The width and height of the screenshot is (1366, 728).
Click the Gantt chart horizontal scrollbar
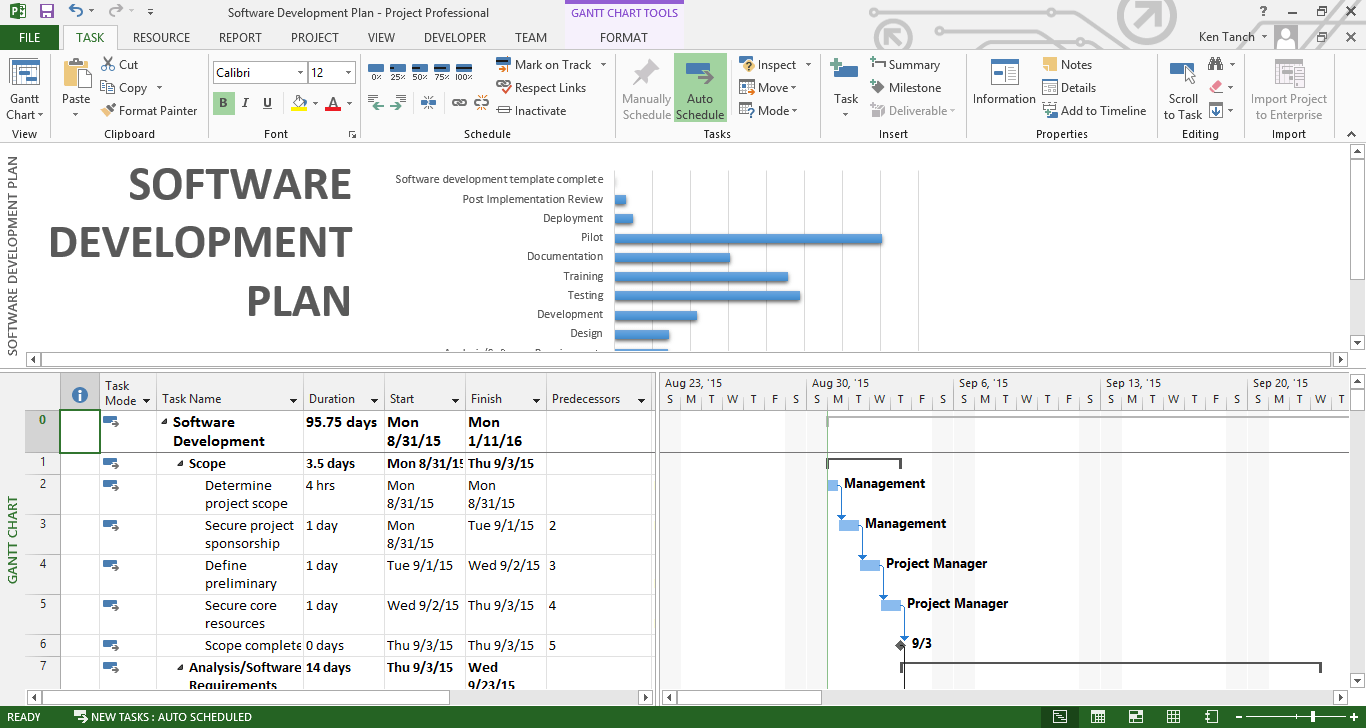pos(750,697)
